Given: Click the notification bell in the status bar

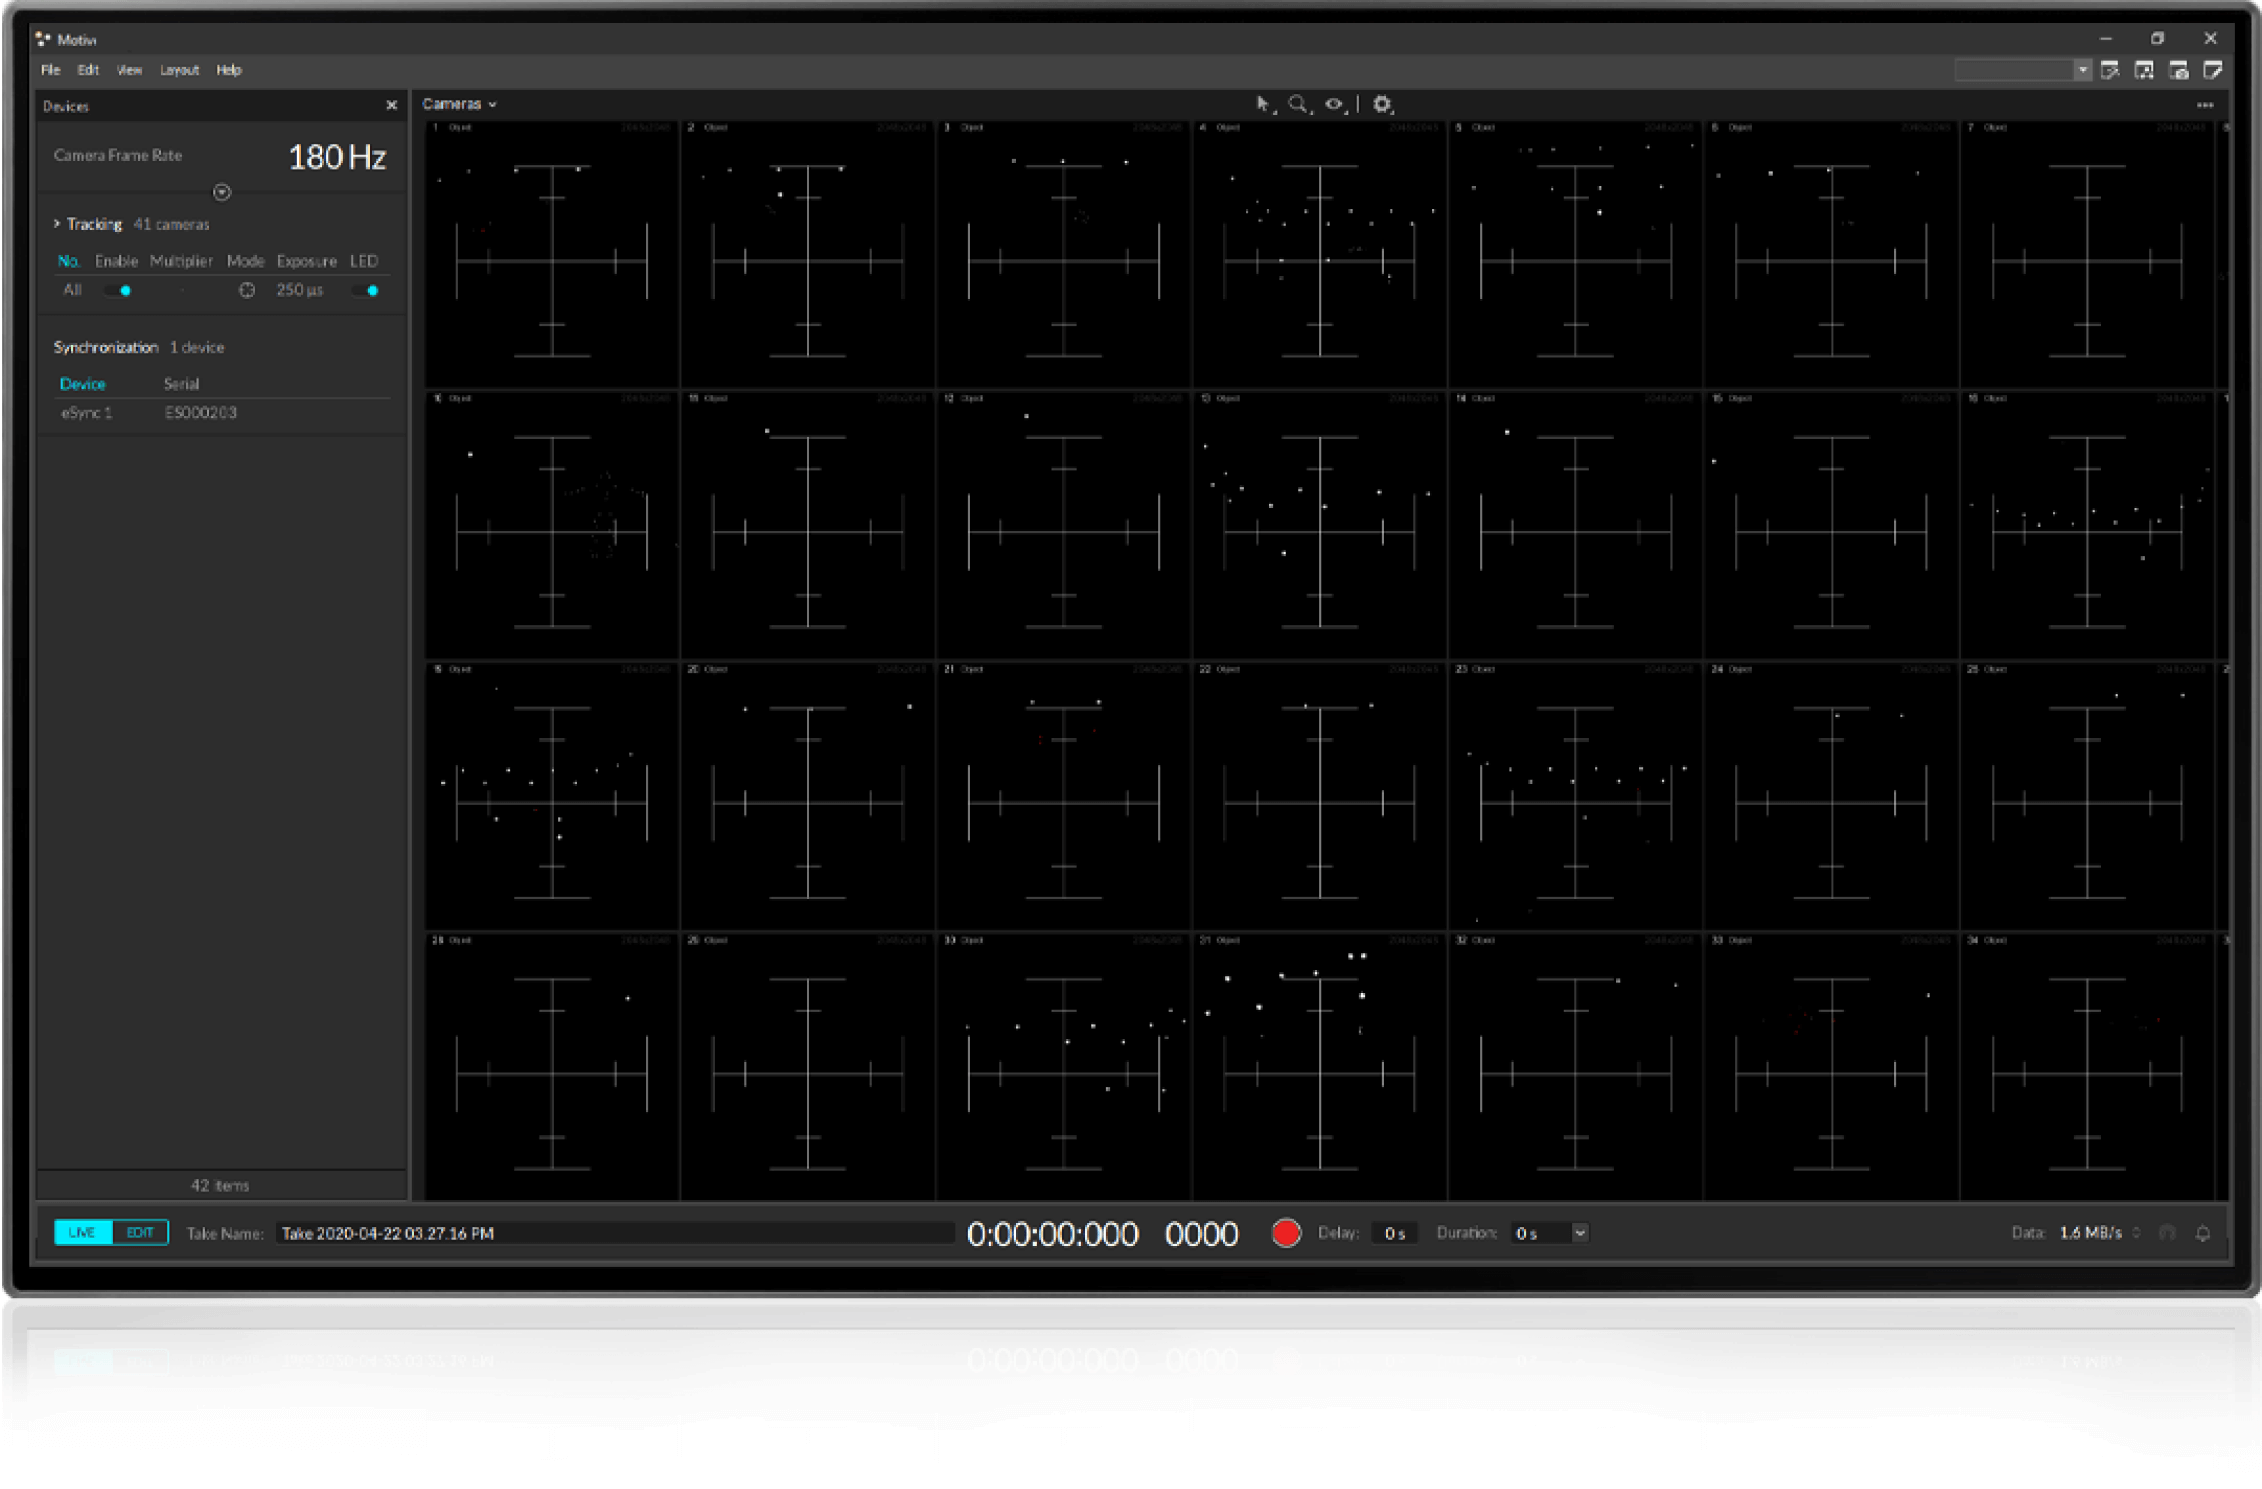Looking at the screenshot, I should [2204, 1233].
